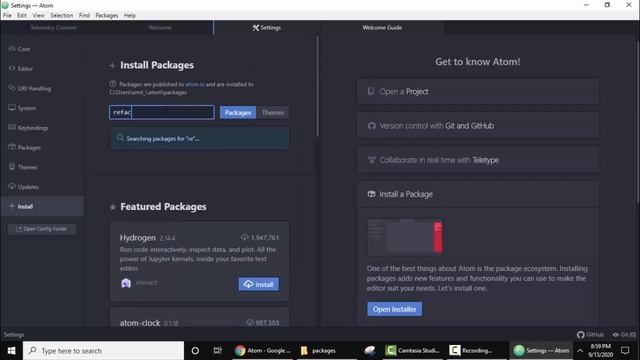
Task: Click atom-clock download count cloud icon
Action: click(250, 322)
